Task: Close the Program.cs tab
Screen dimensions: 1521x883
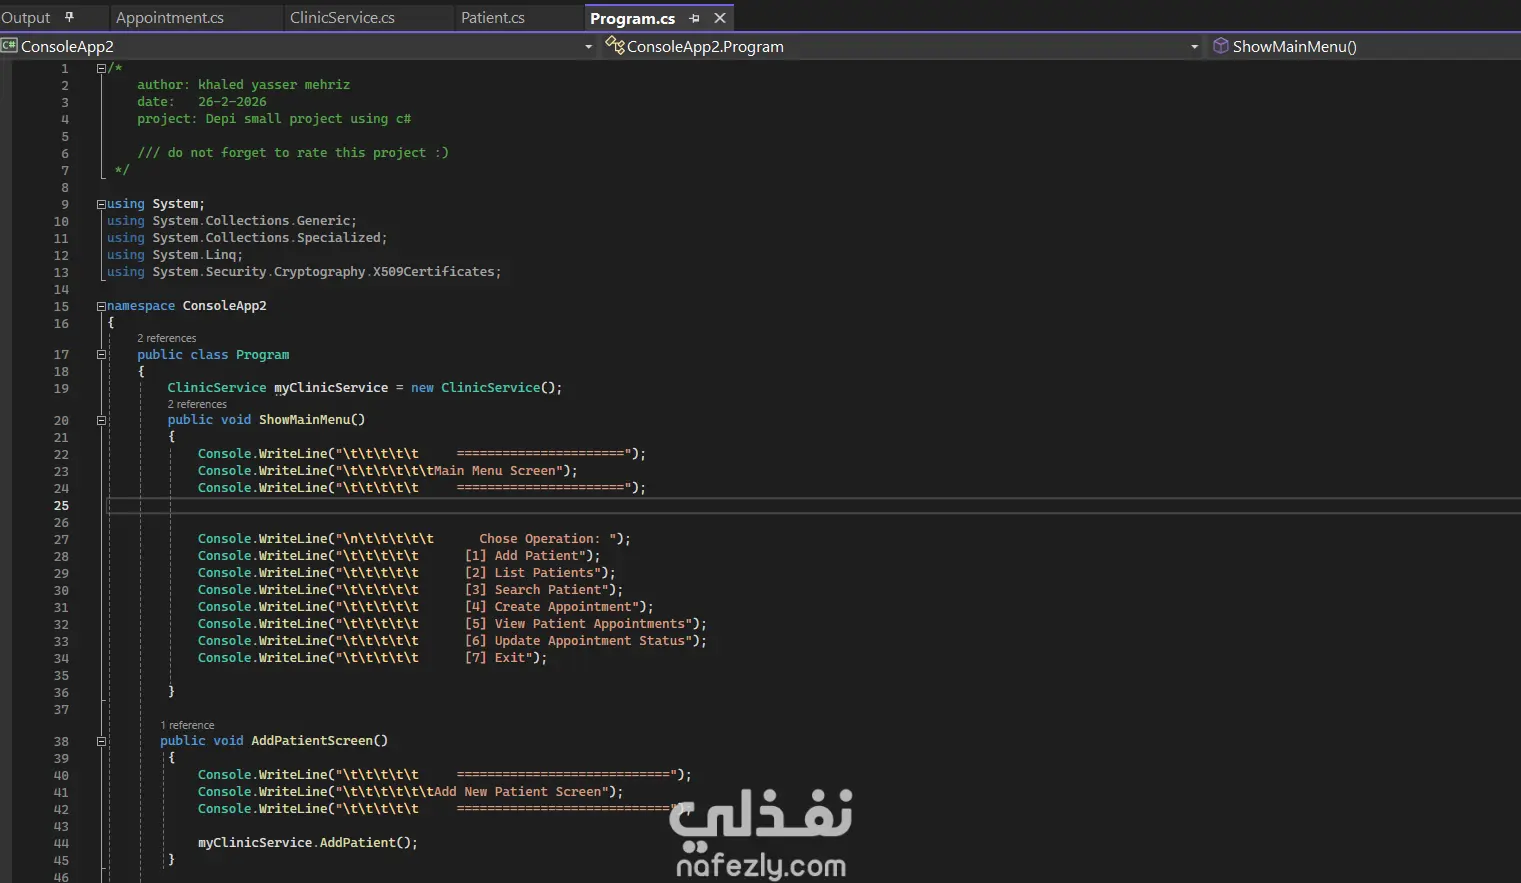Action: pyautogui.click(x=720, y=18)
